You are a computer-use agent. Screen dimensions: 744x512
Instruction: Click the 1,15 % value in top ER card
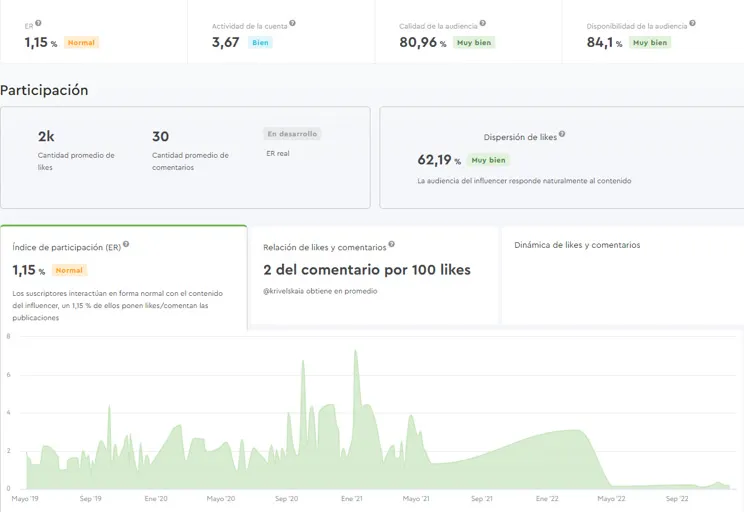41,42
